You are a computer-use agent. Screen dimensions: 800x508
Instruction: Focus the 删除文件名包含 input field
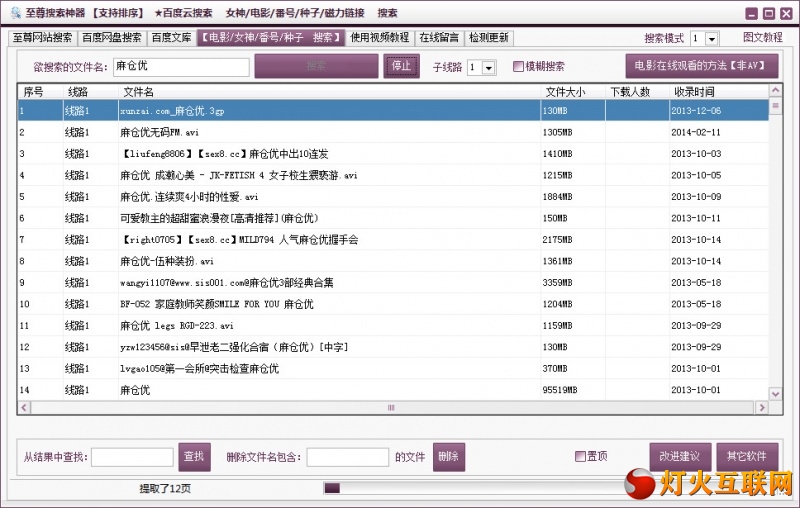click(x=347, y=457)
